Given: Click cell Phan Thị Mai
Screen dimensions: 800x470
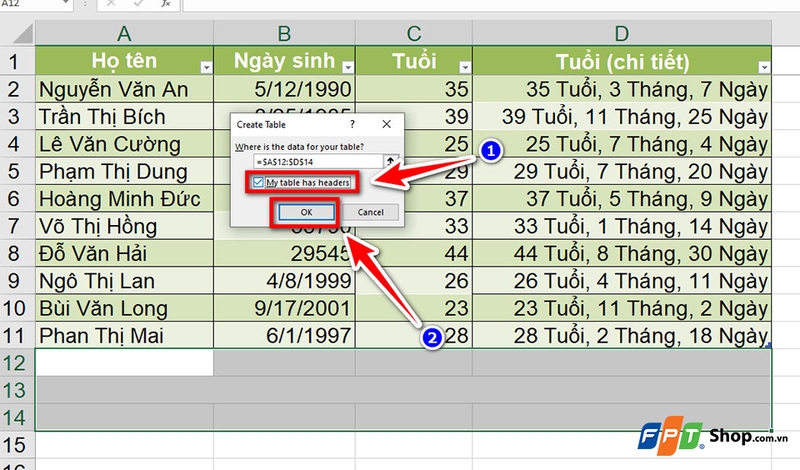Looking at the screenshot, I should 124,336.
